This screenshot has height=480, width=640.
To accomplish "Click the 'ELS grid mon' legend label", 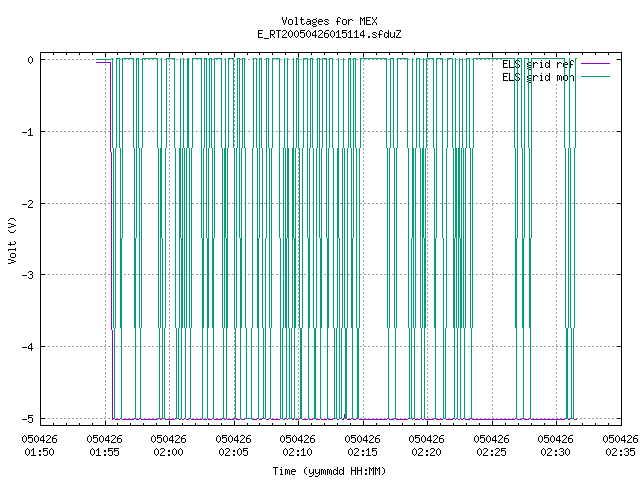I will click(x=538, y=77).
